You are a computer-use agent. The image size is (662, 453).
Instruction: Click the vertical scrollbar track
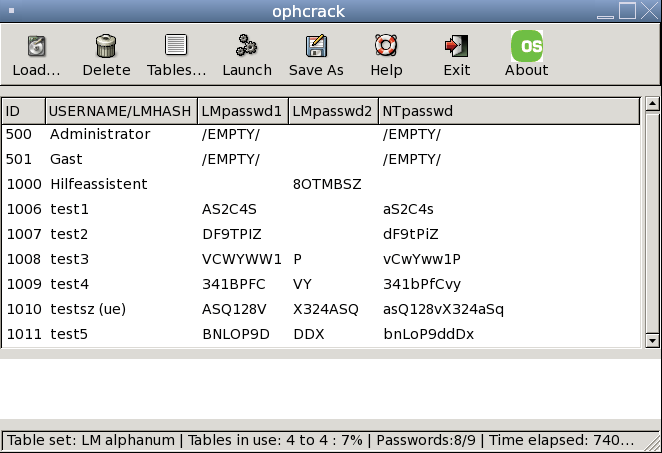(x=652, y=222)
